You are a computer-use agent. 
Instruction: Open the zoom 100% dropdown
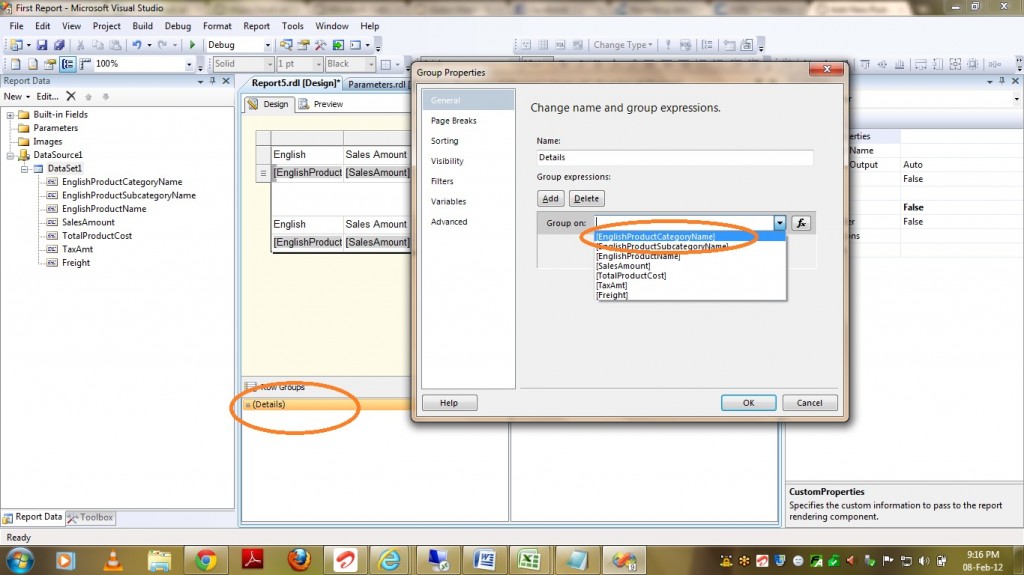coord(189,64)
